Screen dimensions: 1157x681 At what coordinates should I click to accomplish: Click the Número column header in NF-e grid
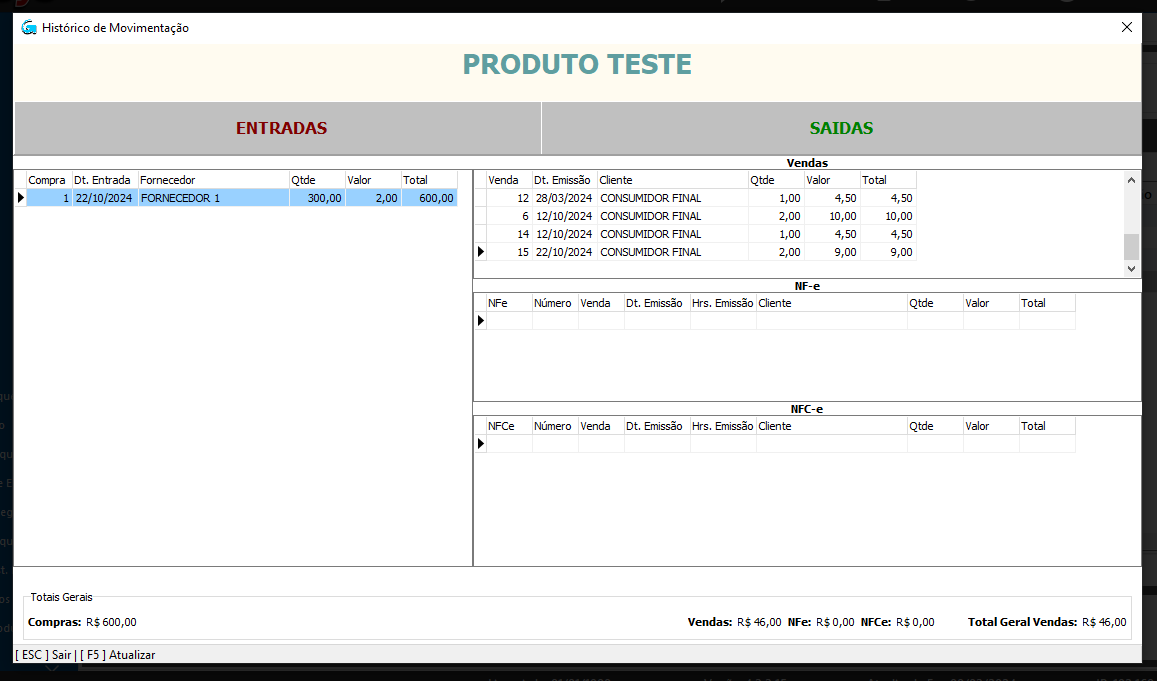(554, 303)
